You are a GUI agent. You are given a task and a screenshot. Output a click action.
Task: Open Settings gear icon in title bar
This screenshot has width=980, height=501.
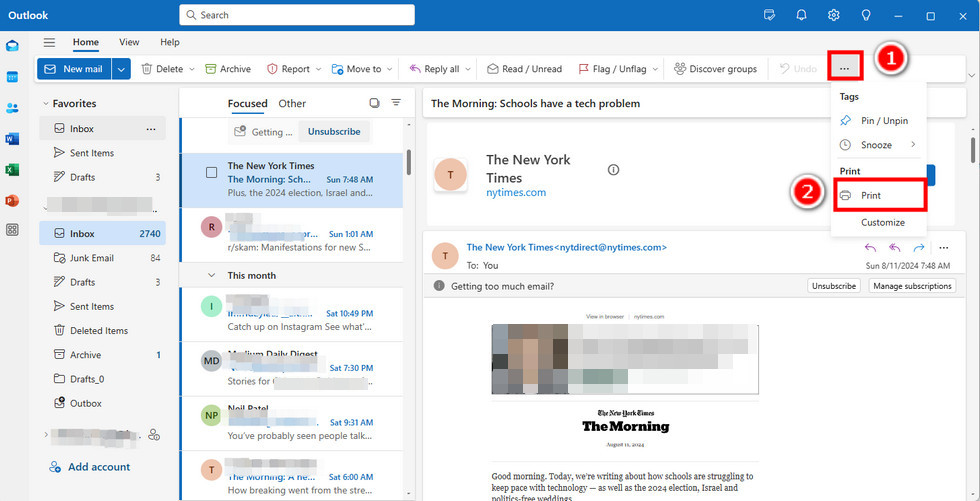coord(833,15)
